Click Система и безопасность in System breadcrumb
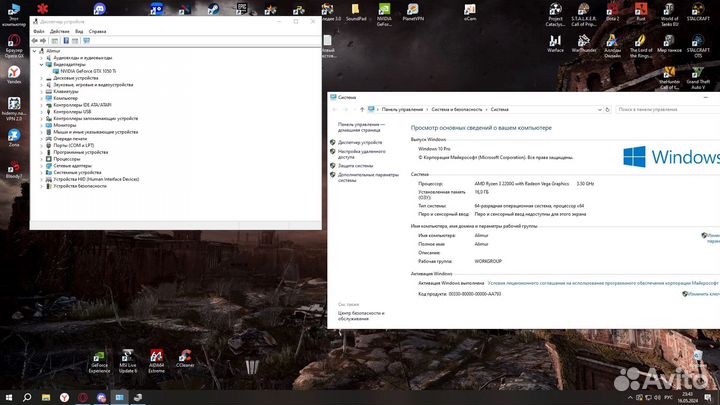 (457, 110)
